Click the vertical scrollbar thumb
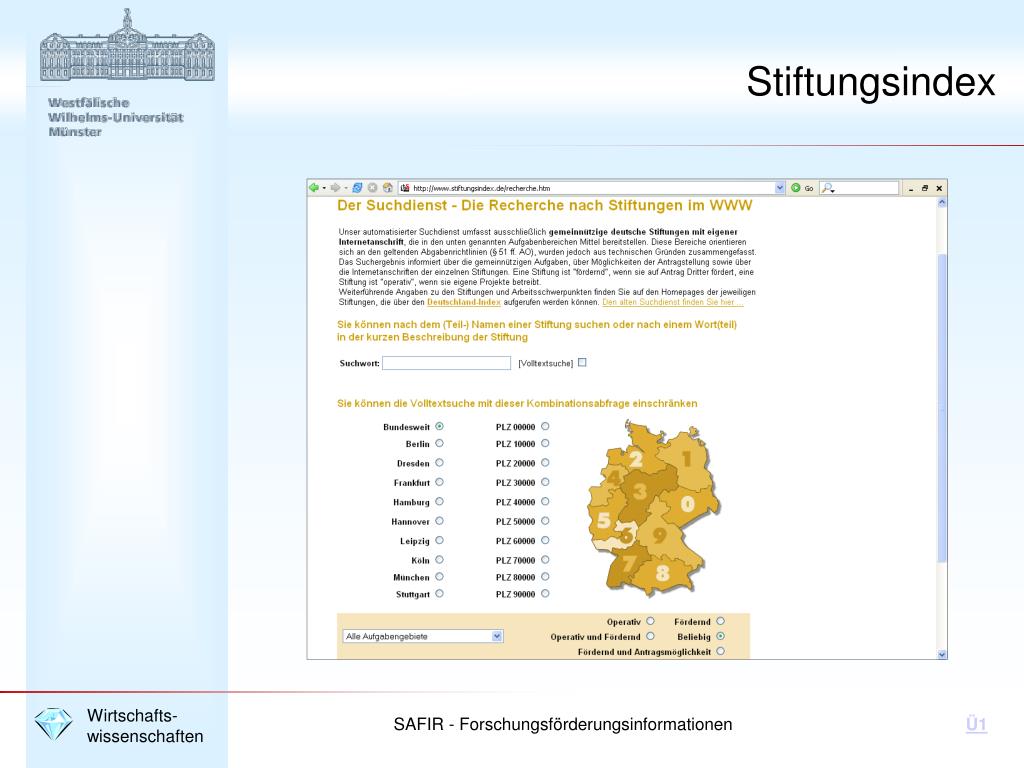Viewport: 1024px width, 768px height. pyautogui.click(x=942, y=408)
